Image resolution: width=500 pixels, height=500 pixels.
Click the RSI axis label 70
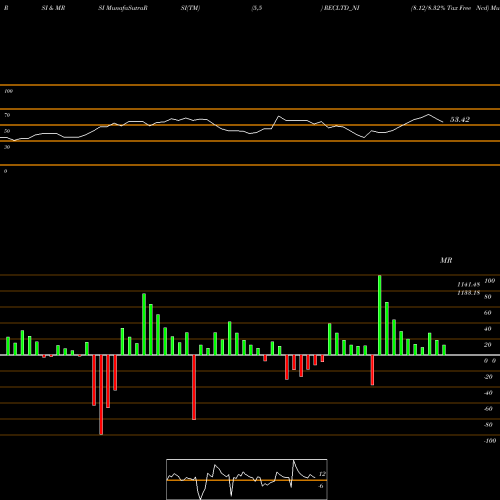[x=7, y=115]
